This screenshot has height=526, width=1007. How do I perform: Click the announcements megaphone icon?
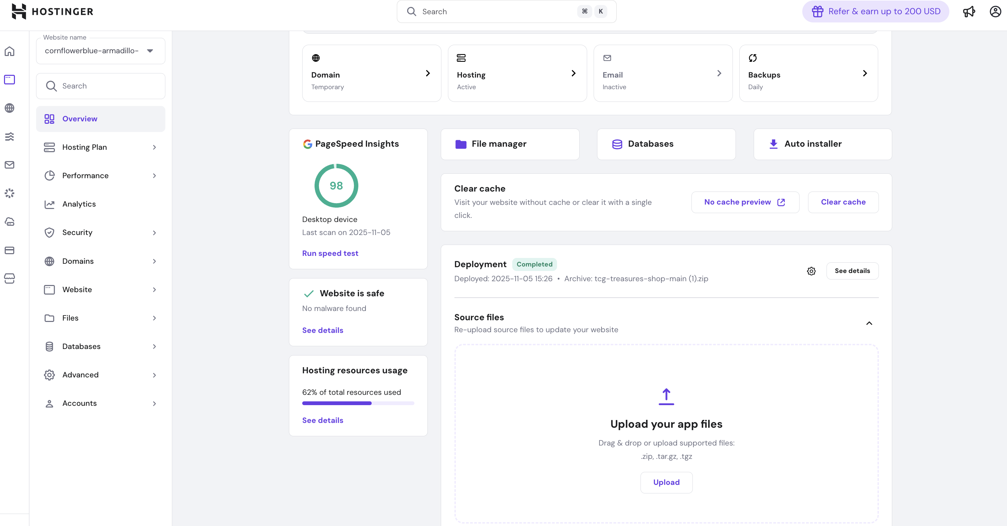pyautogui.click(x=968, y=12)
